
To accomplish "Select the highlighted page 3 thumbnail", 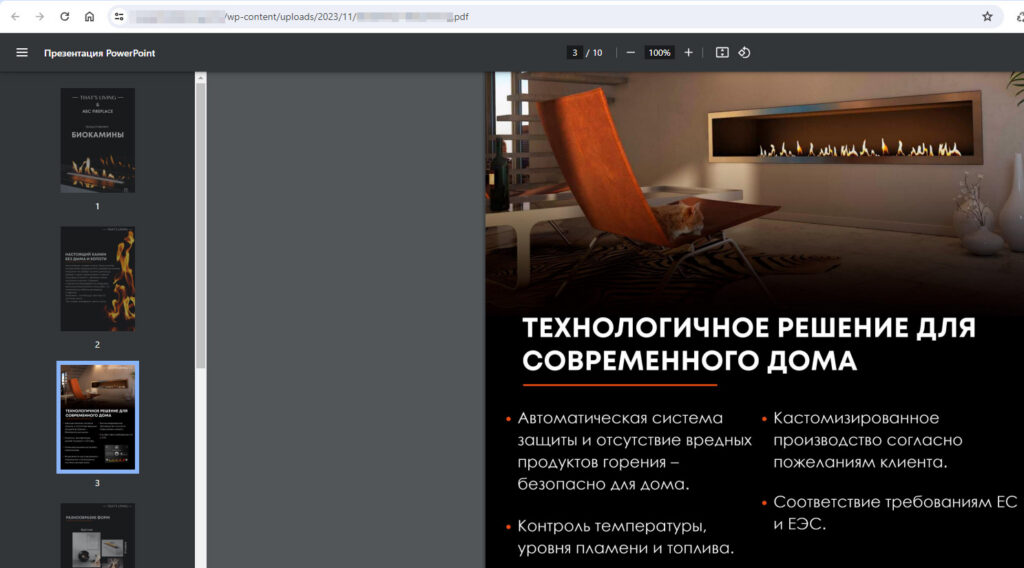I will click(97, 416).
